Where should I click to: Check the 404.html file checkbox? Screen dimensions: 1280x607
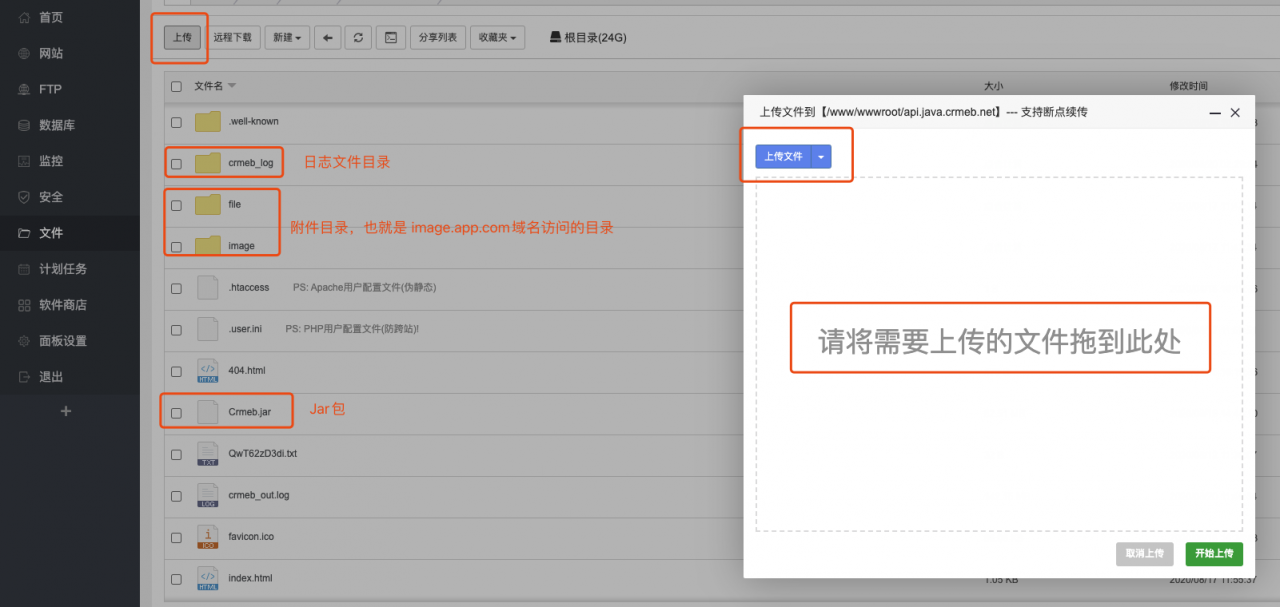click(x=176, y=371)
